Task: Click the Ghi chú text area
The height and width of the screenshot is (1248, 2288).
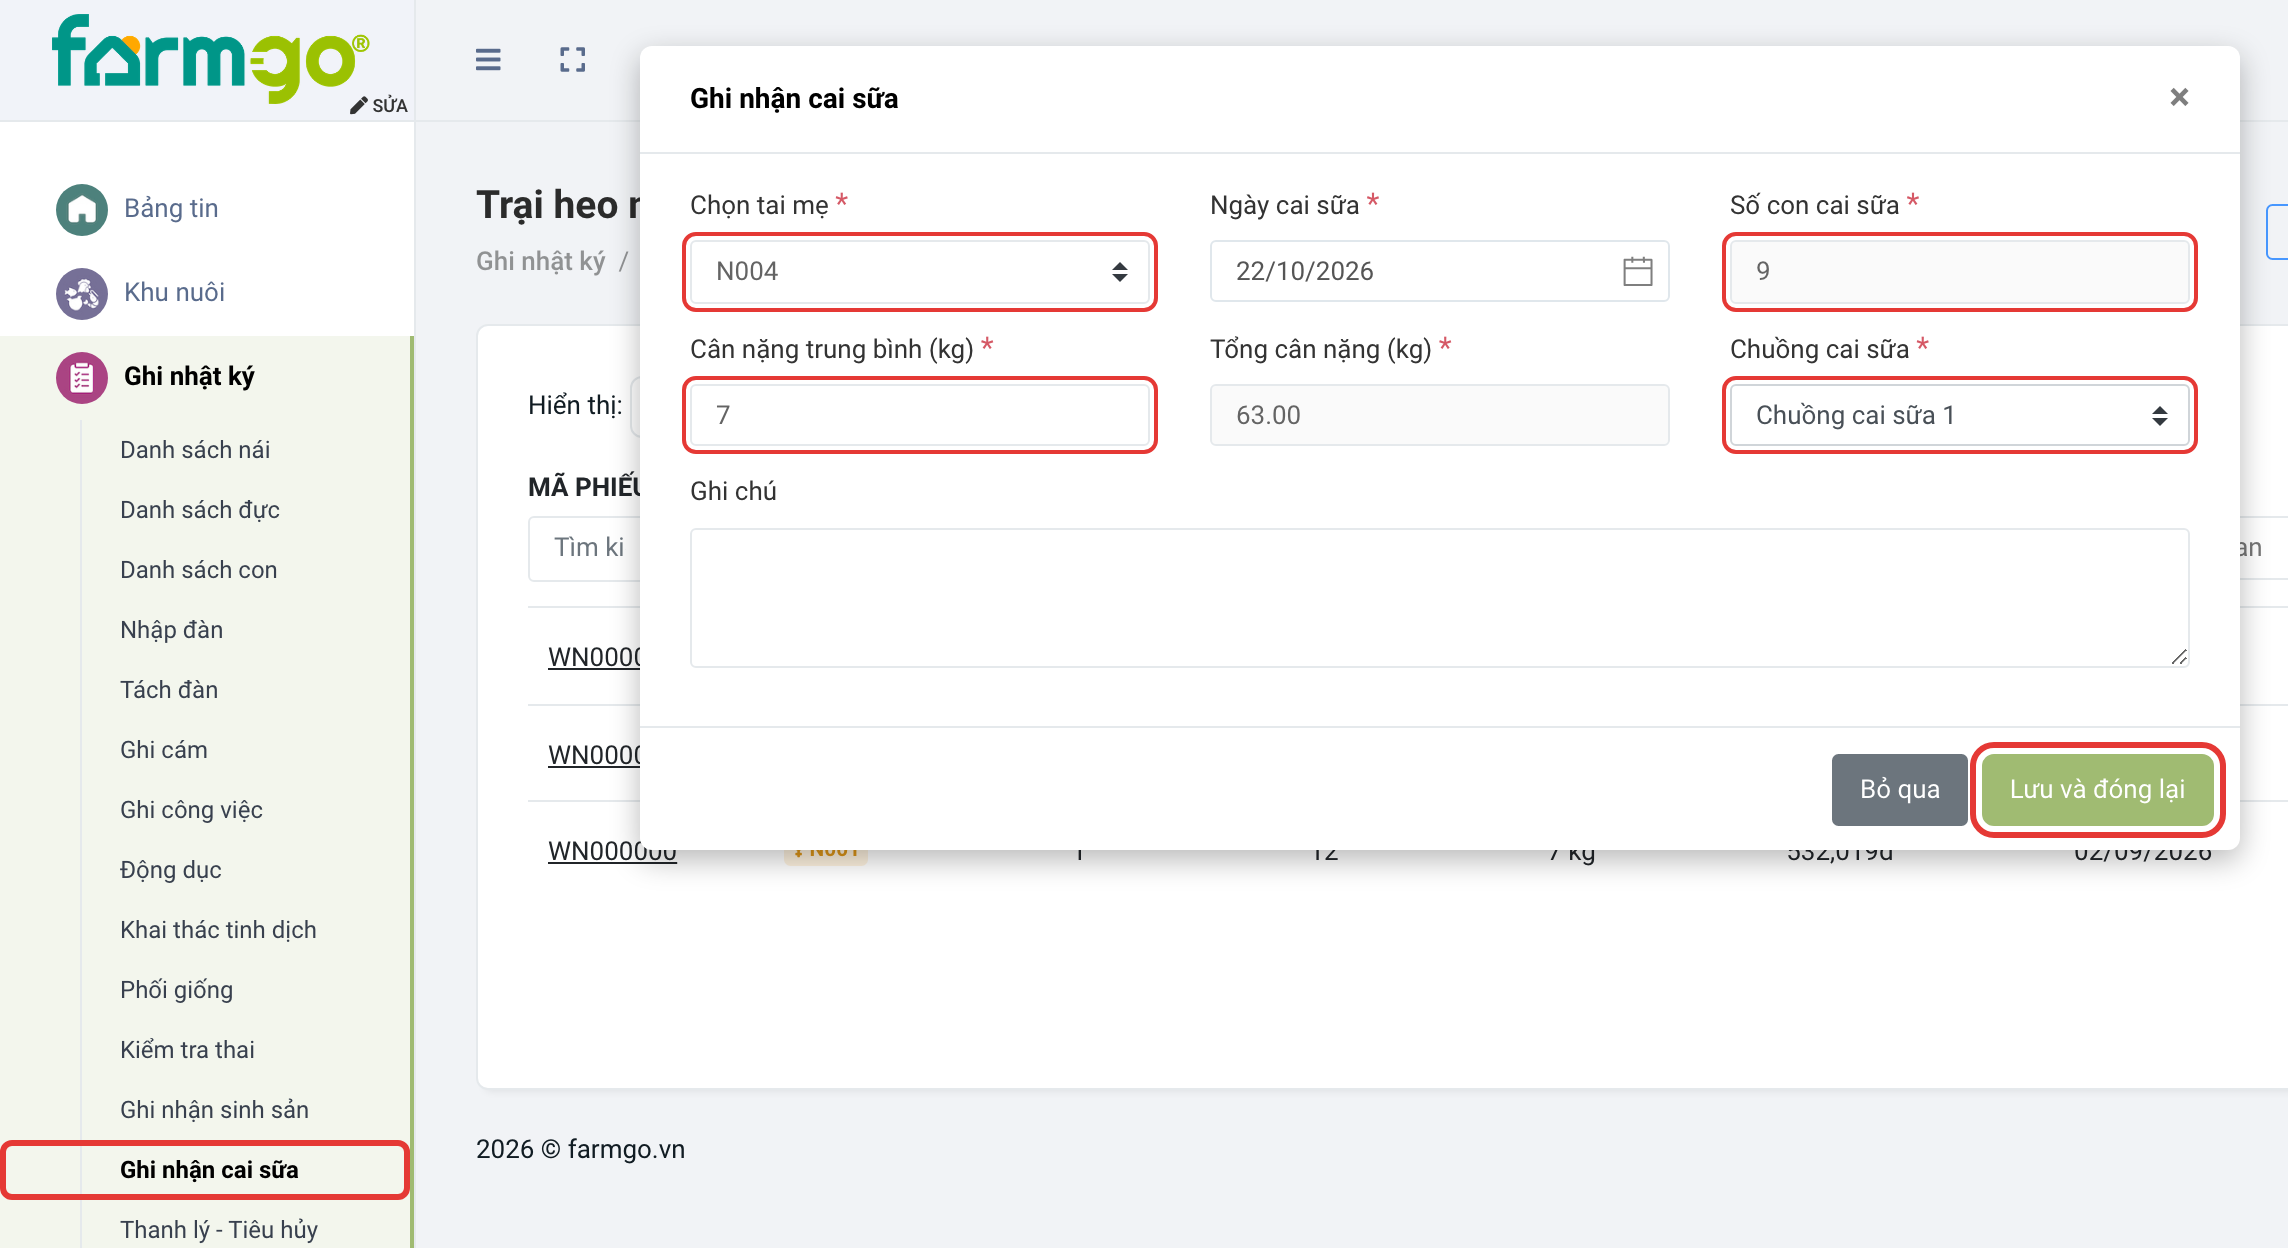Action: click(x=1440, y=598)
